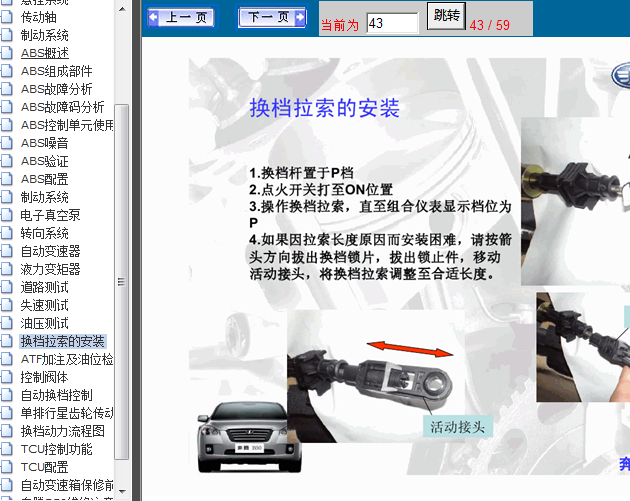Open ATF加注及油位检 entry

point(67,359)
